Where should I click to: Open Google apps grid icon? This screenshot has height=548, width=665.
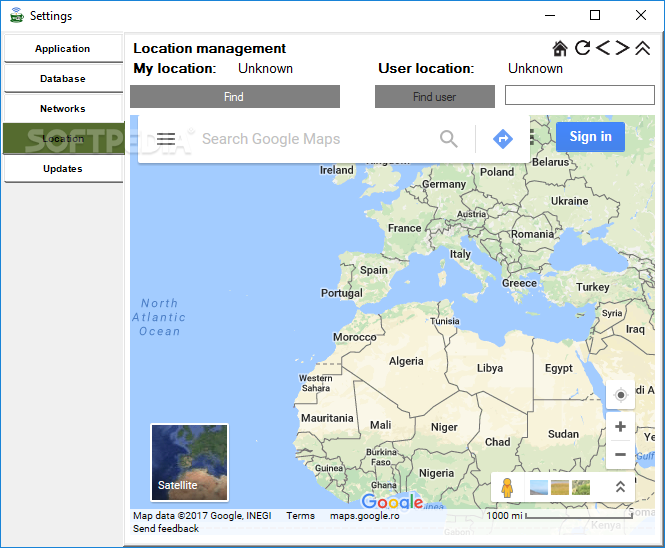(532, 137)
